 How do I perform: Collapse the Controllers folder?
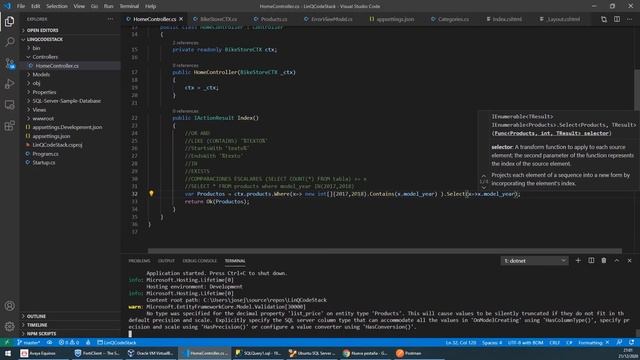[45, 57]
